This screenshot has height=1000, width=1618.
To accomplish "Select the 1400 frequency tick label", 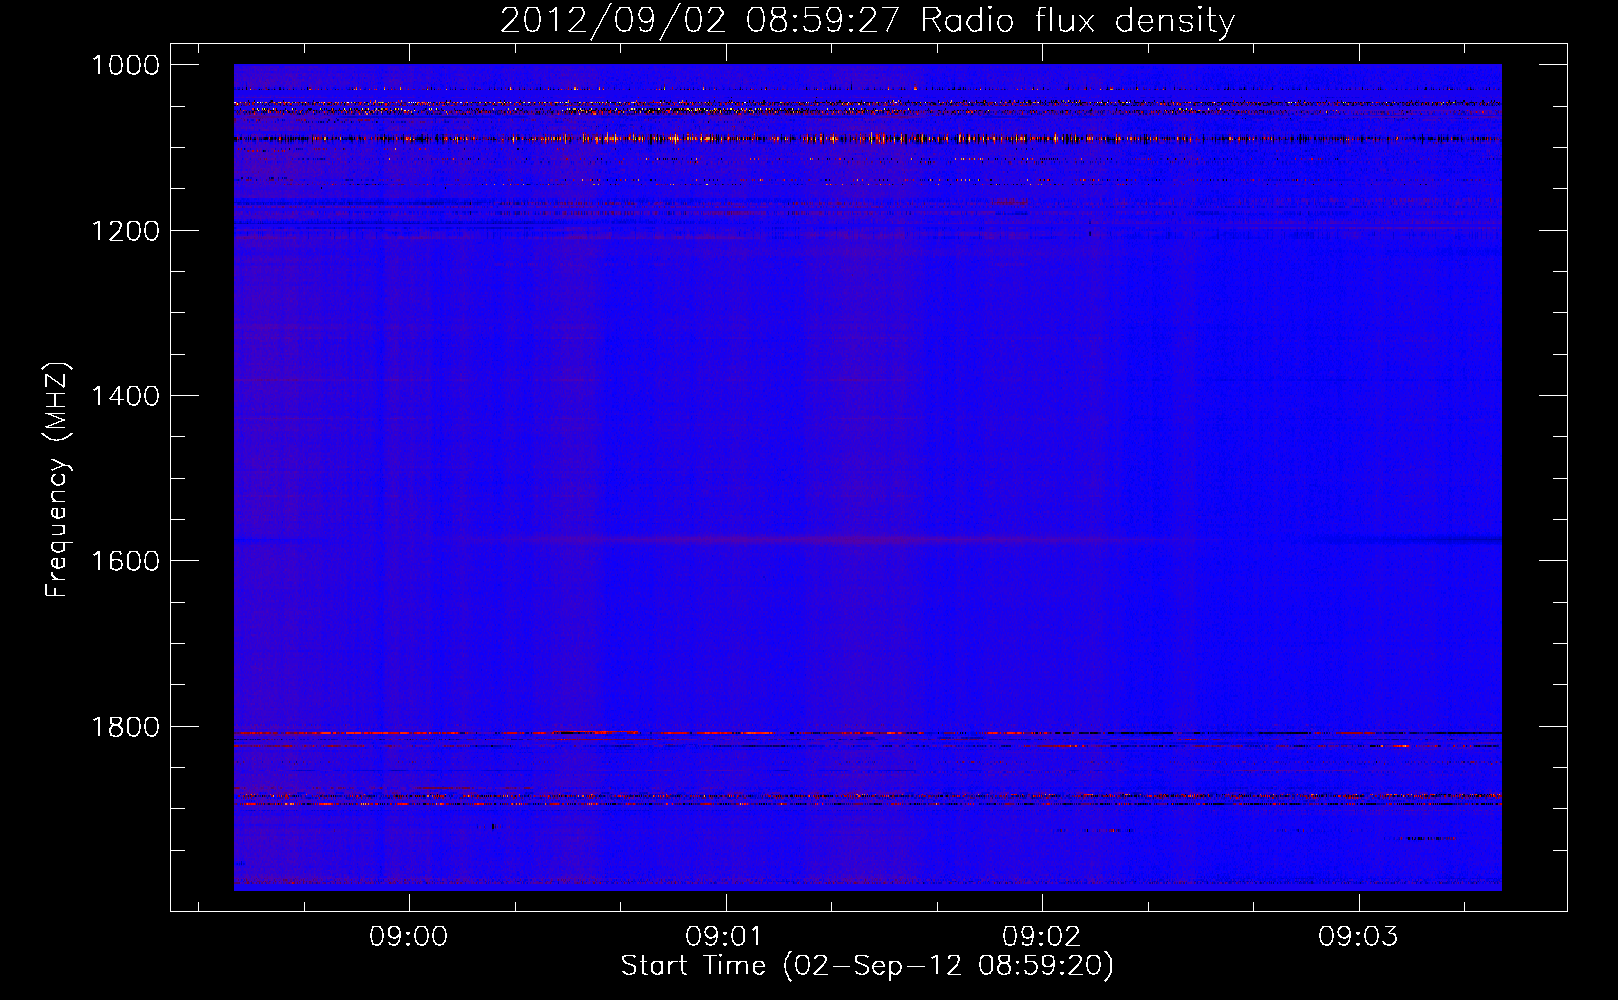I will tap(125, 396).
